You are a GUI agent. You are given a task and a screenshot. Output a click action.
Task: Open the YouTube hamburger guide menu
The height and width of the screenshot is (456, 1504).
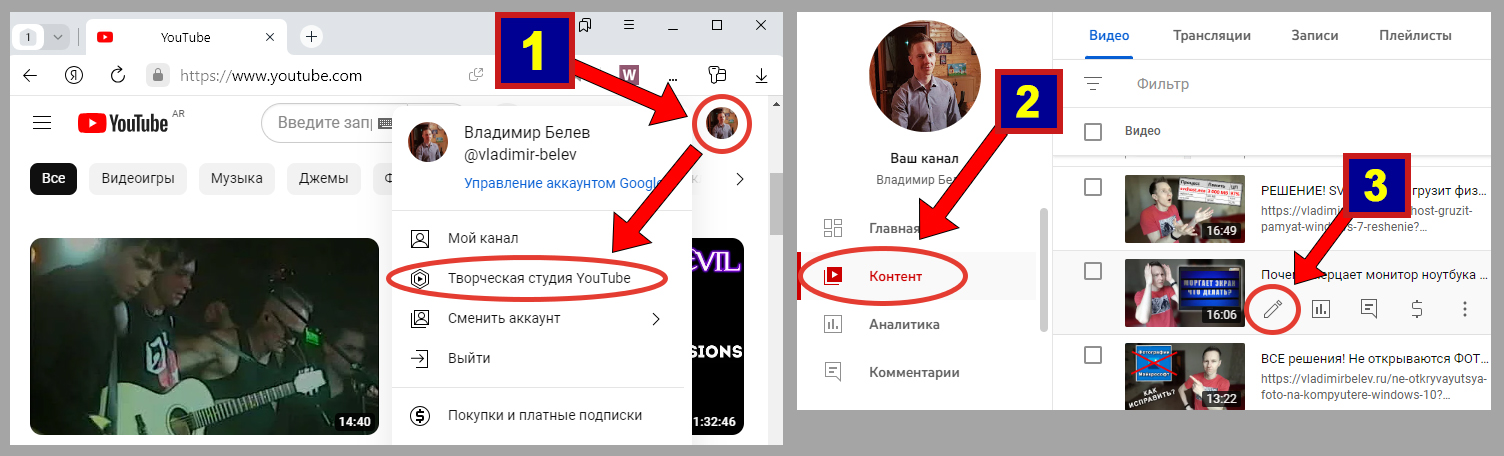pyautogui.click(x=42, y=123)
